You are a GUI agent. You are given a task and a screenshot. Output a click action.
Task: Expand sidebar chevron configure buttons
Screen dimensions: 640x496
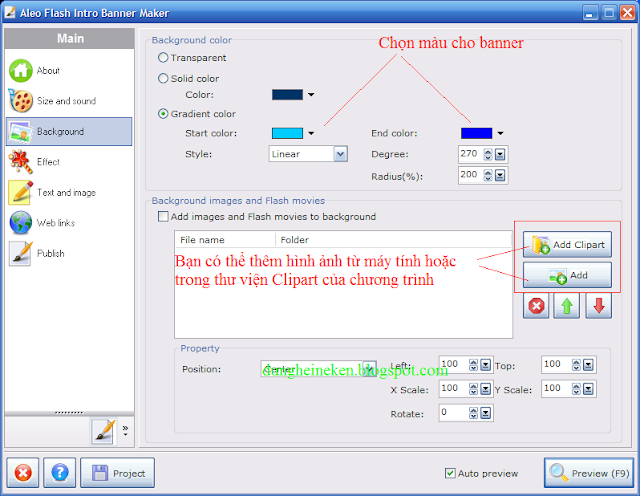click(x=125, y=430)
